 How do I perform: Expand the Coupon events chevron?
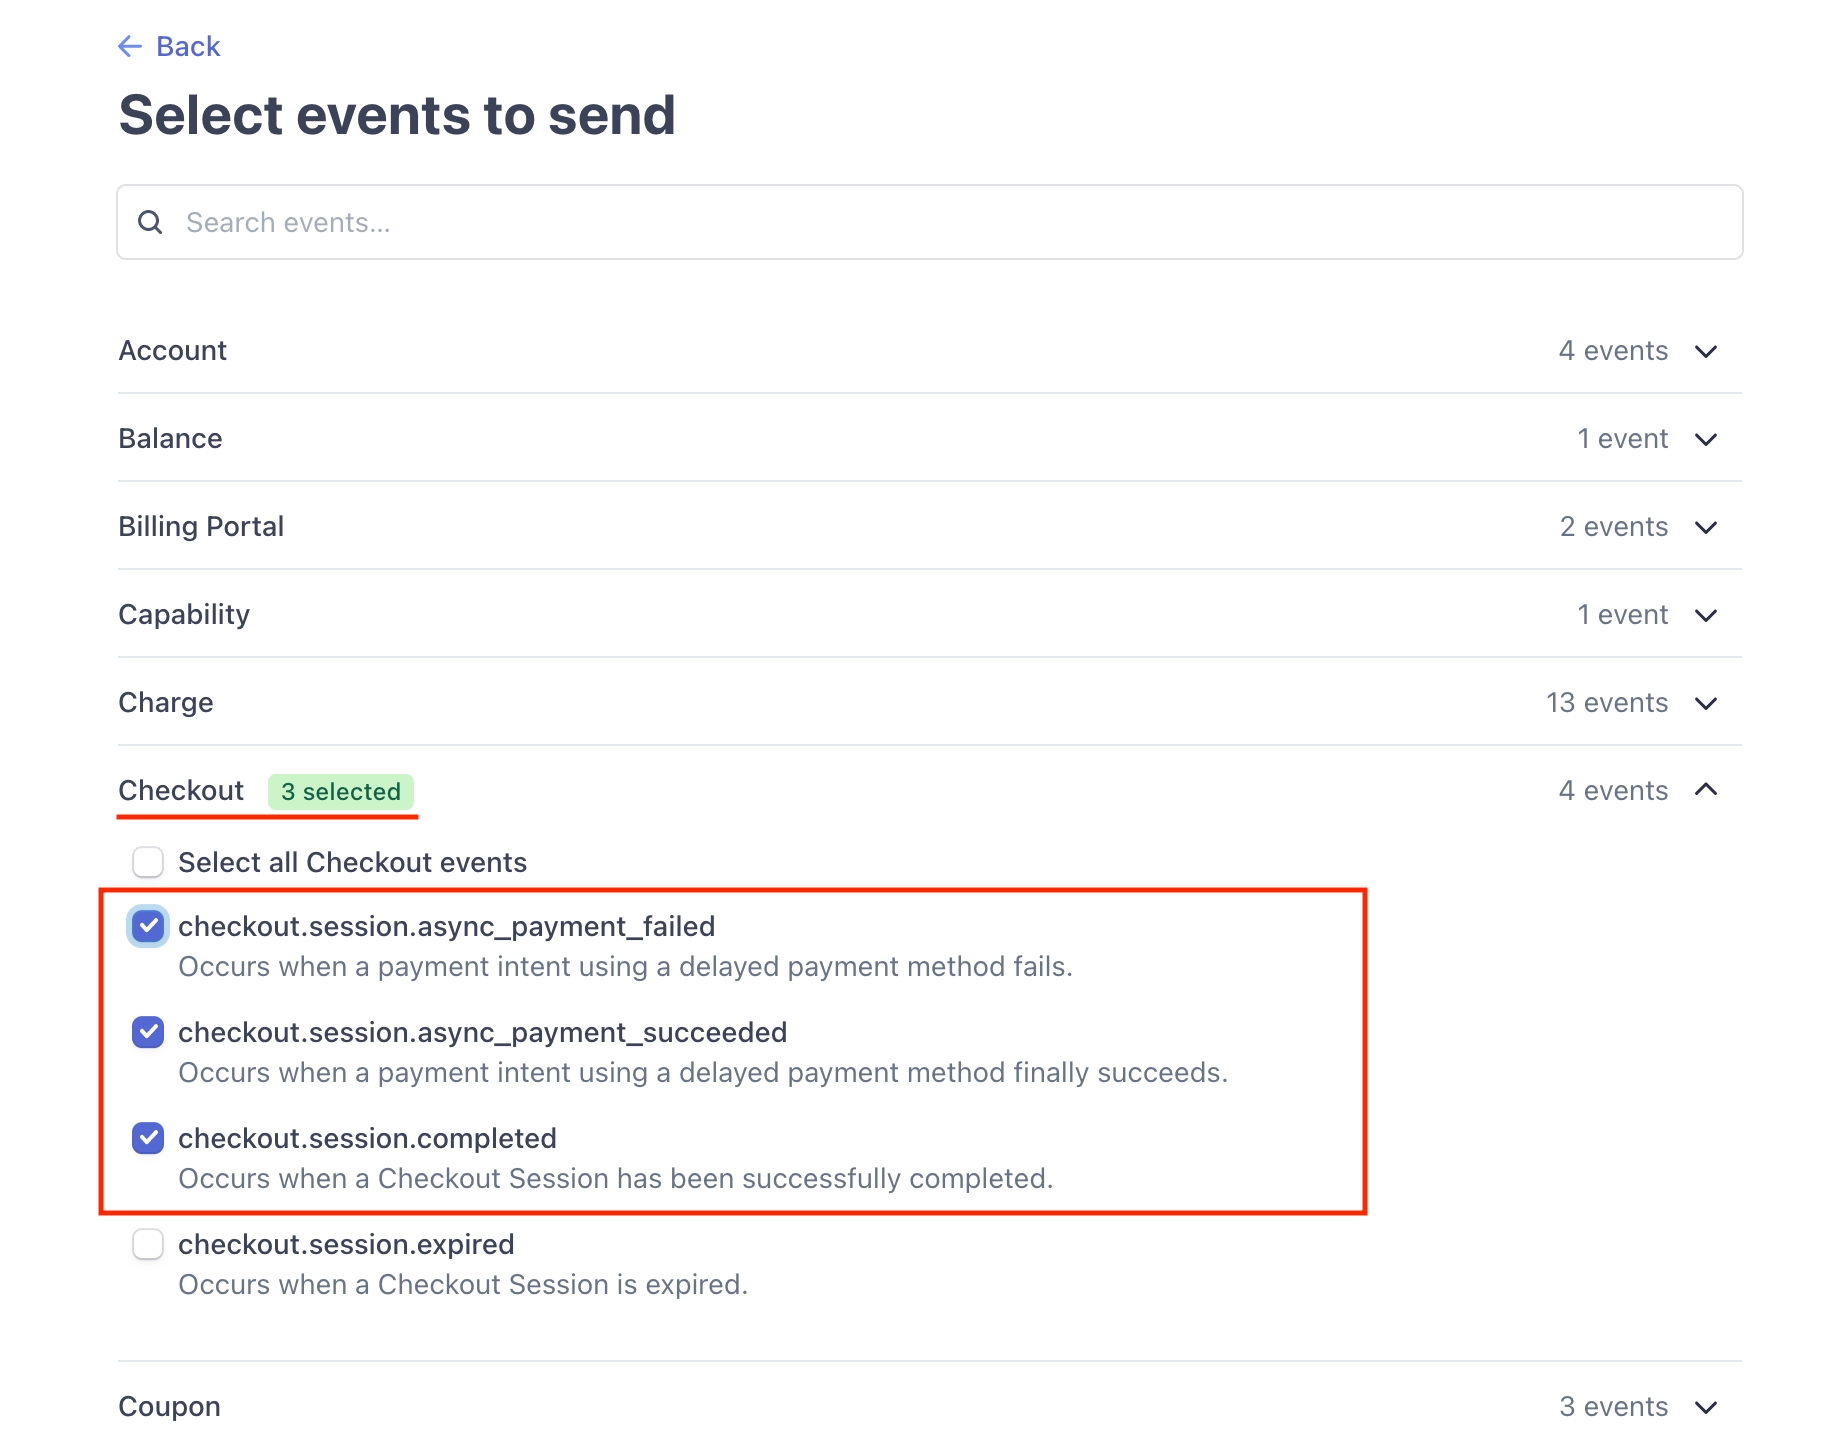1706,1407
